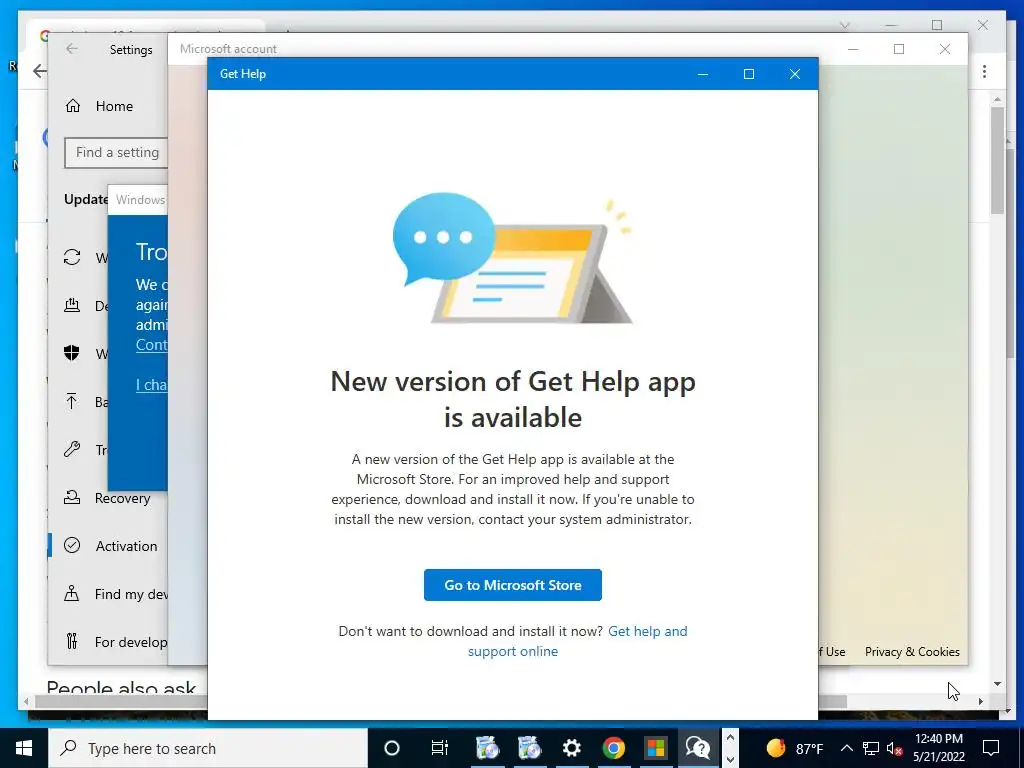1024x768 pixels.
Task: Close the Microsoft account window
Action: click(944, 49)
